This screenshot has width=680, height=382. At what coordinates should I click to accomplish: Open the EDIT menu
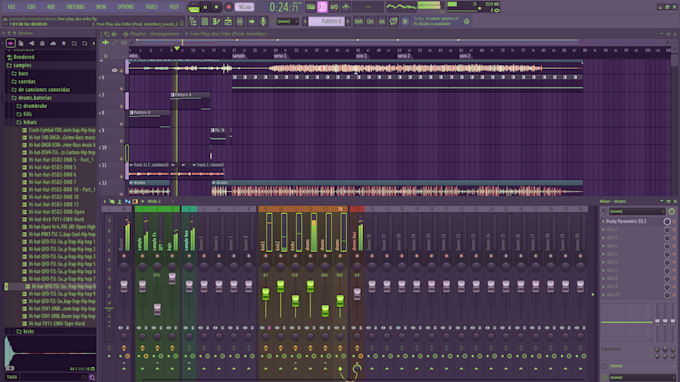coord(31,7)
